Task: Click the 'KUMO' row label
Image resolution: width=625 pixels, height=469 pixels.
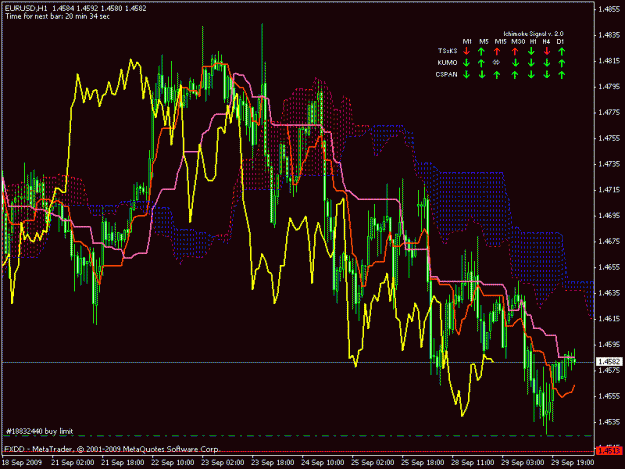Action: tap(447, 63)
